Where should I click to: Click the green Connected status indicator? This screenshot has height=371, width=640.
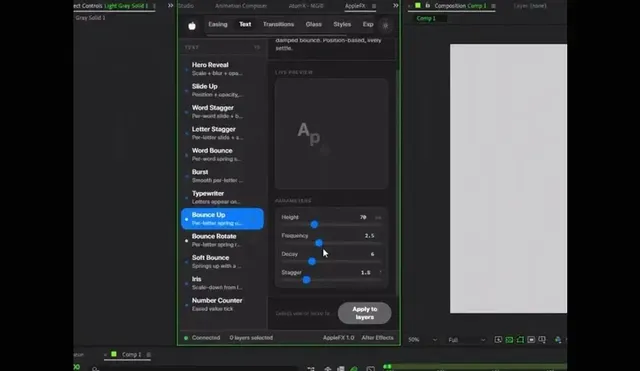tap(186, 338)
